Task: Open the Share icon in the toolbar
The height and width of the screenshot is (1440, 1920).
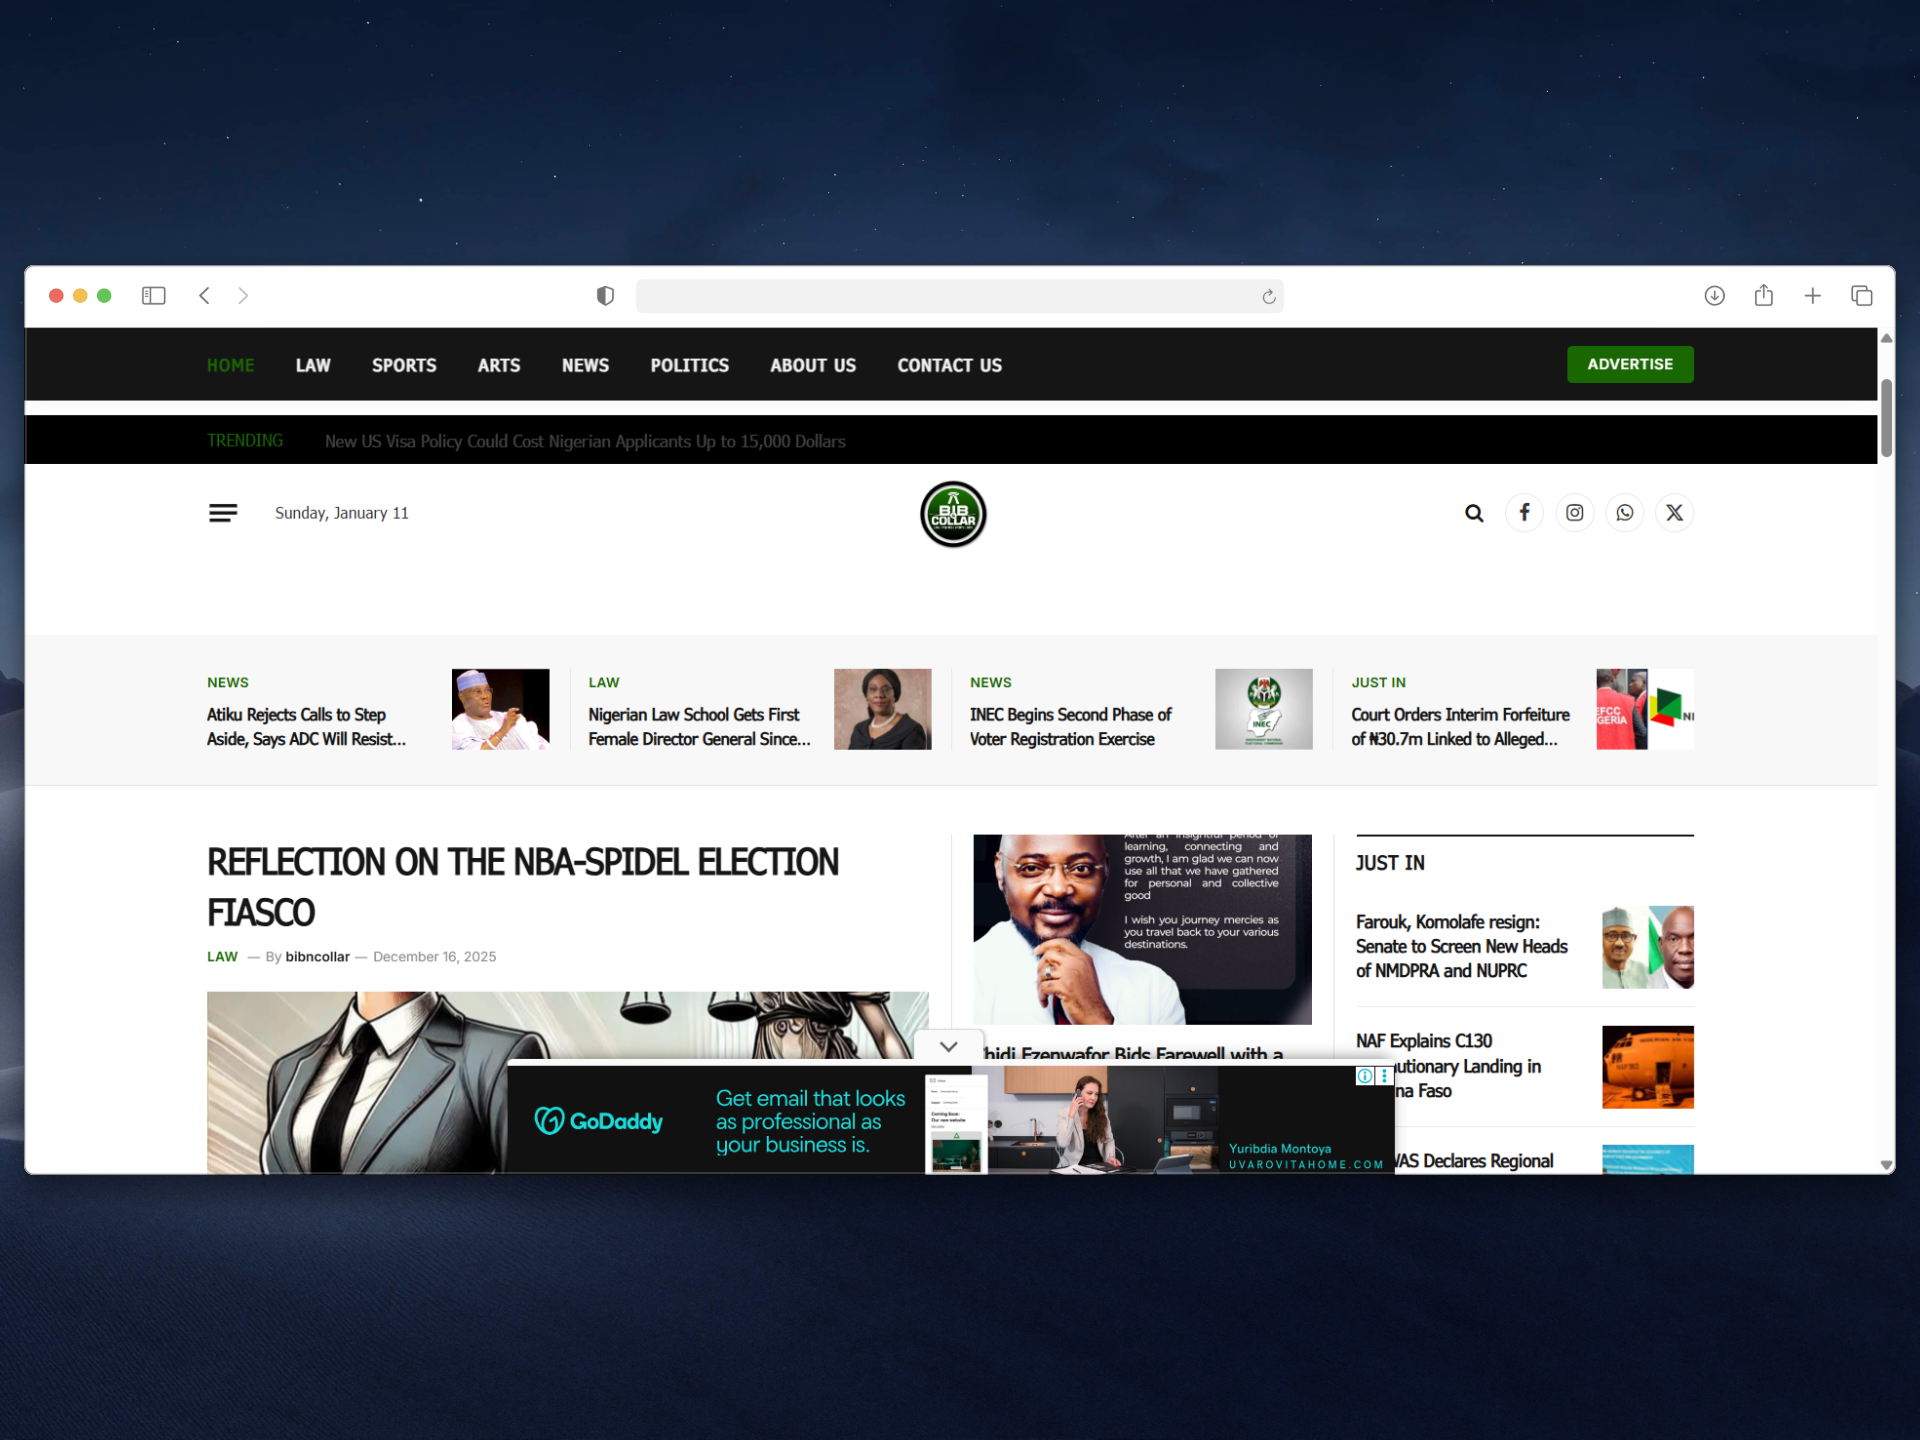Action: pyautogui.click(x=1764, y=295)
